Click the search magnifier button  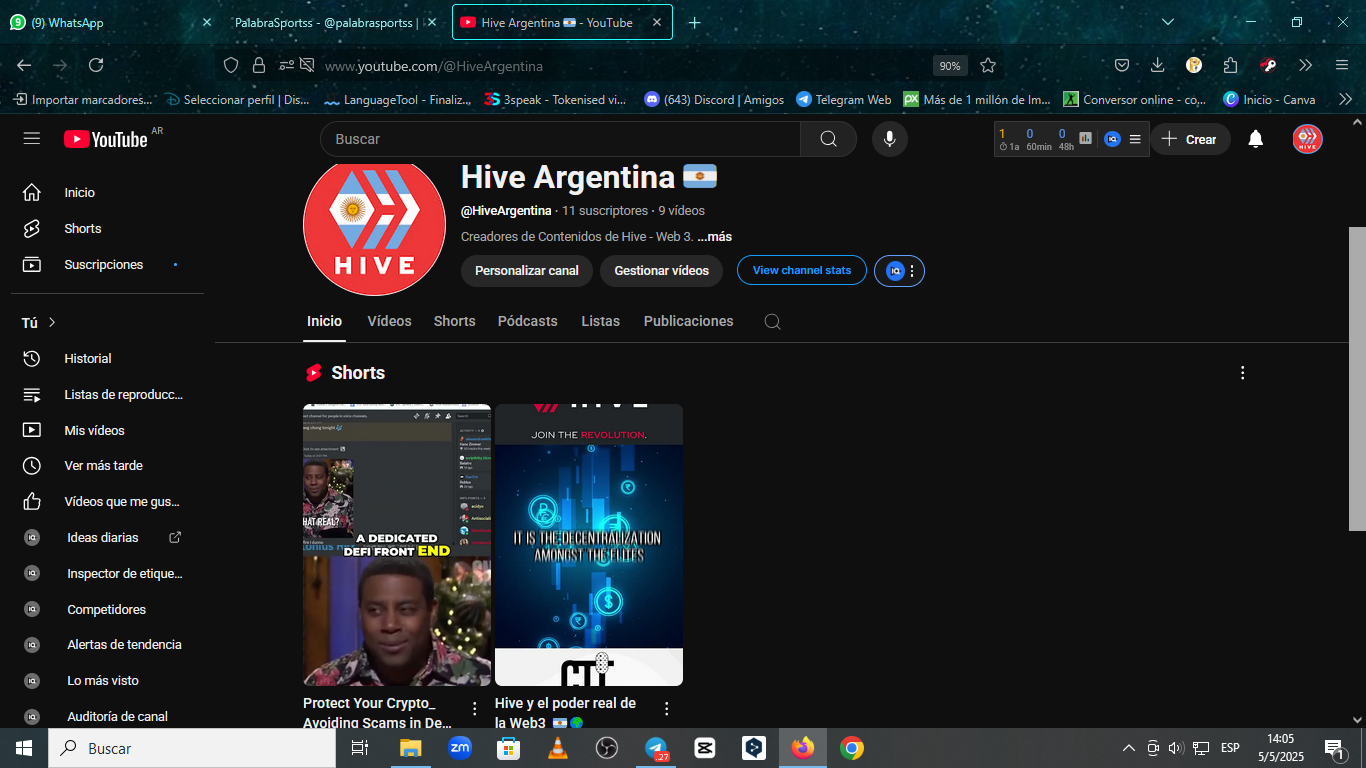(828, 139)
